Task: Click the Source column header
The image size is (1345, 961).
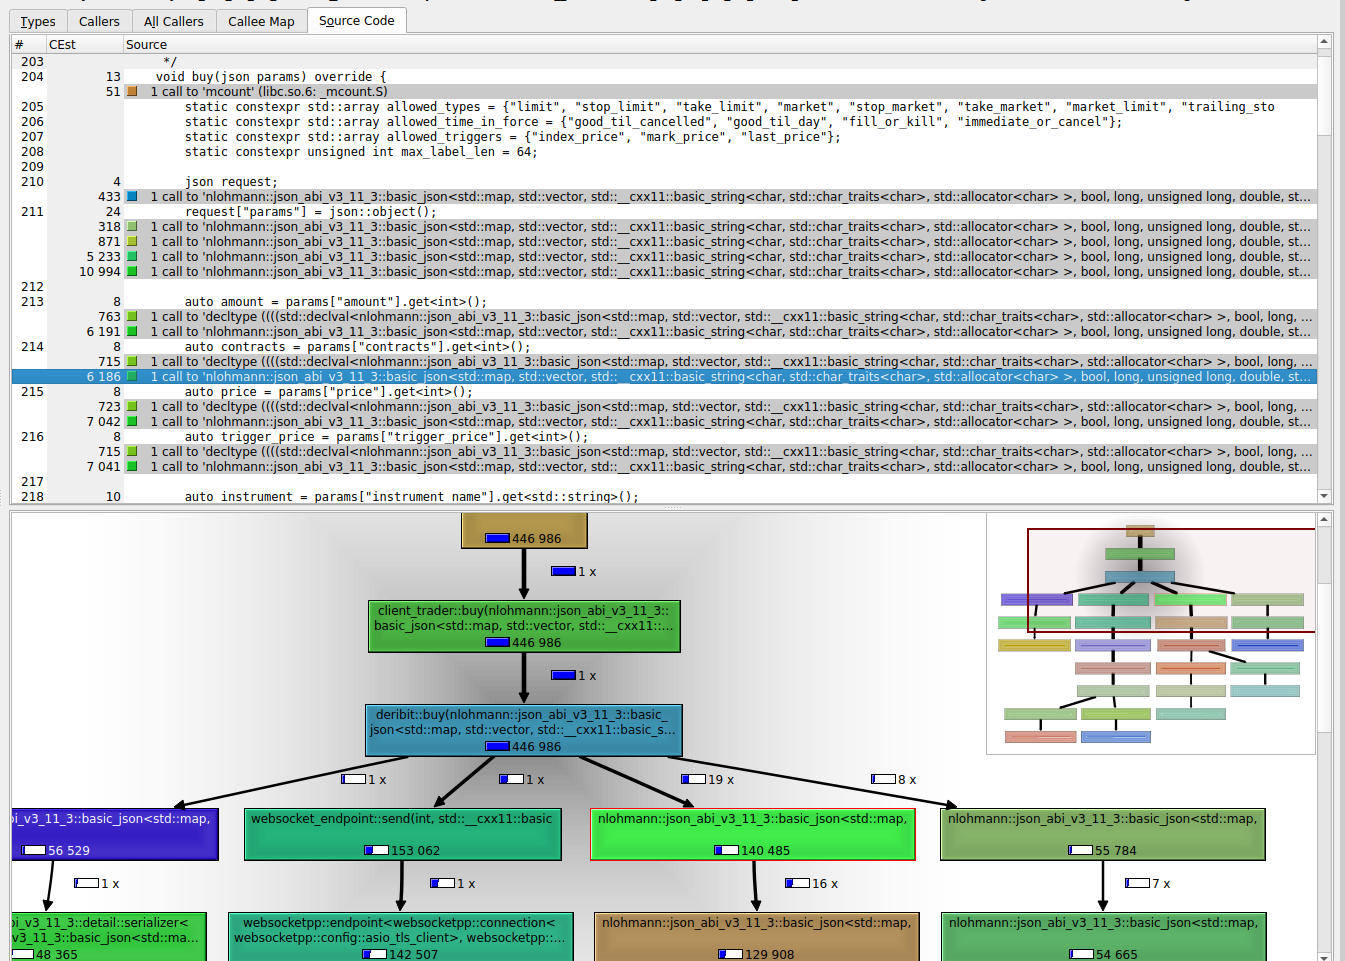Action: pyautogui.click(x=146, y=45)
